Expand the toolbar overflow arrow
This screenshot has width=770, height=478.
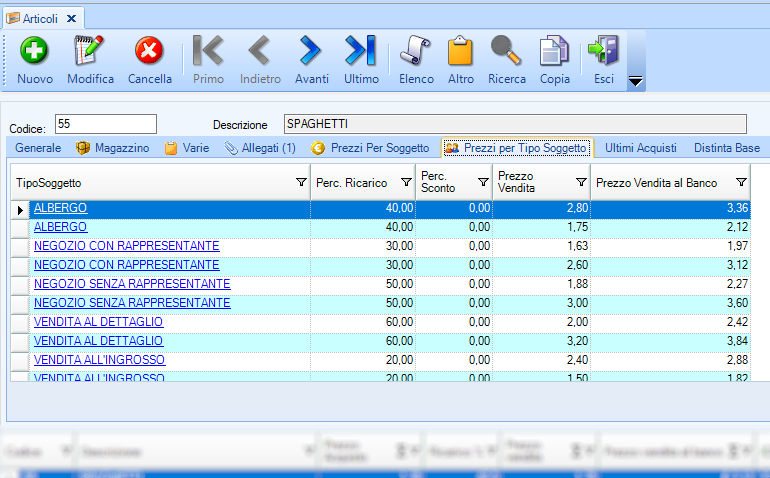[634, 81]
